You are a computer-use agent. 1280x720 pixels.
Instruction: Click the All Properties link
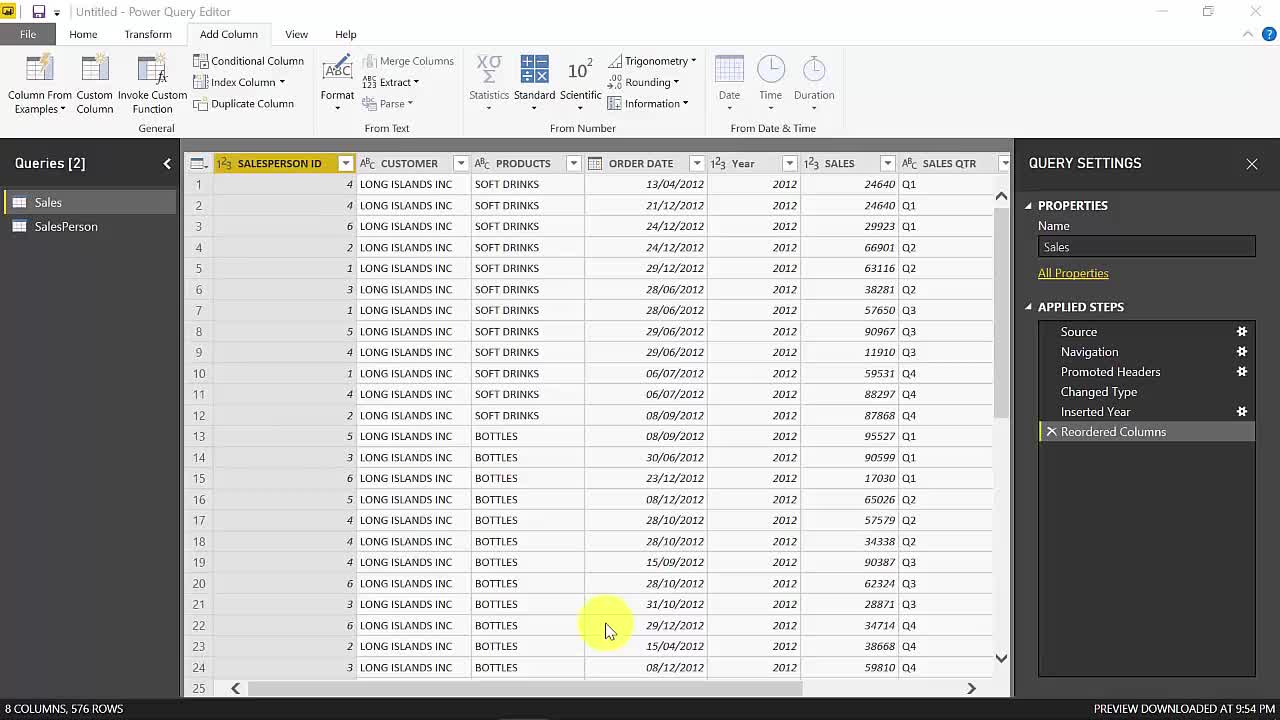pyautogui.click(x=1073, y=273)
